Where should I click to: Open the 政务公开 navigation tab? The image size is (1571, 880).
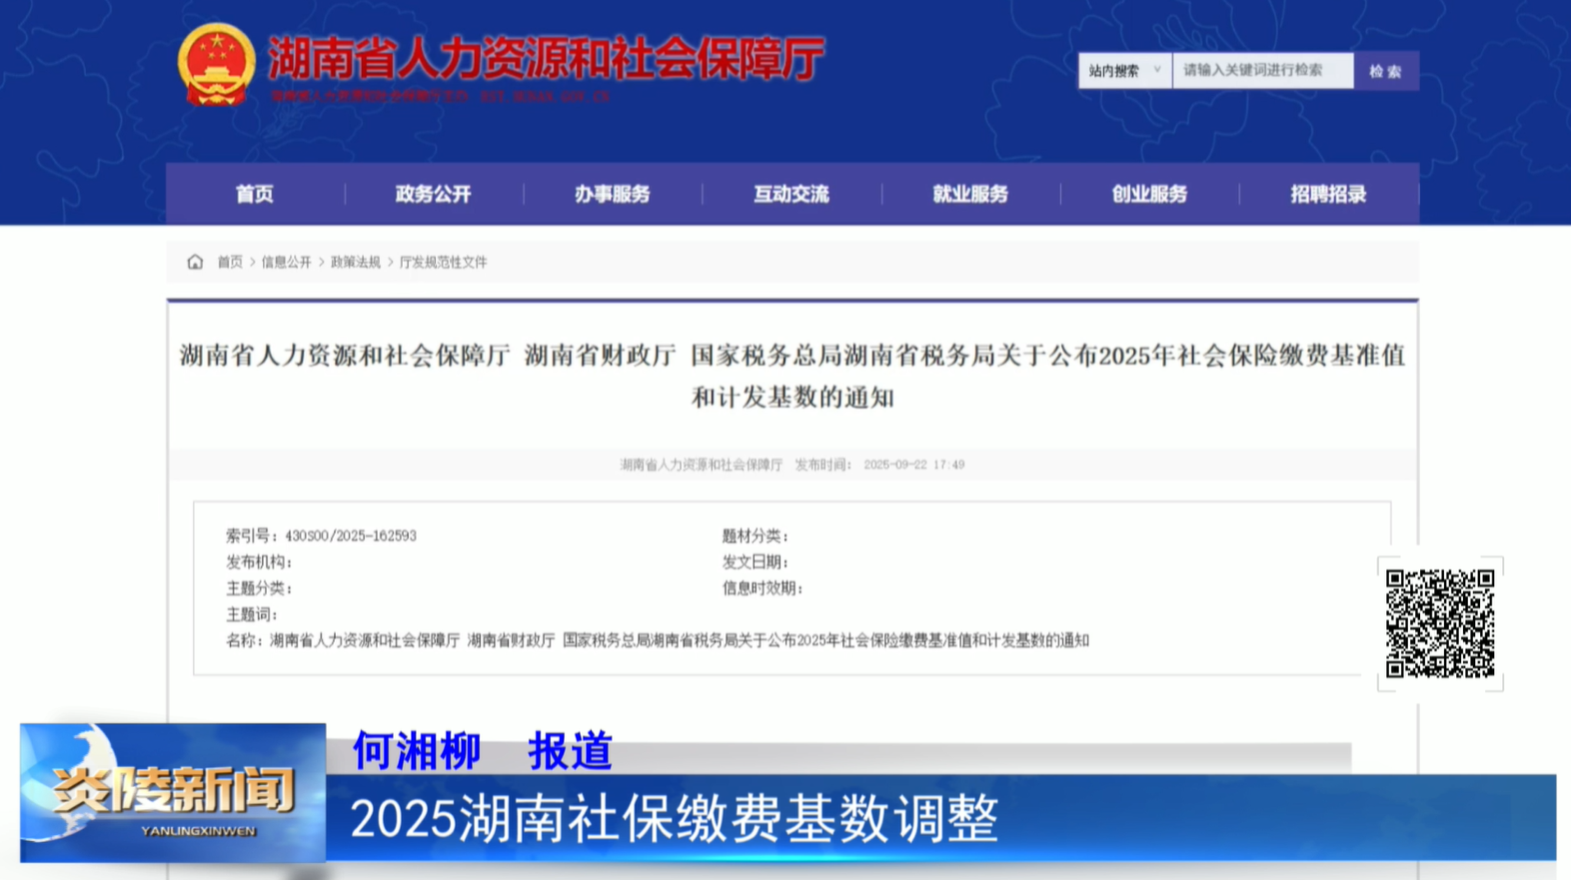click(433, 194)
